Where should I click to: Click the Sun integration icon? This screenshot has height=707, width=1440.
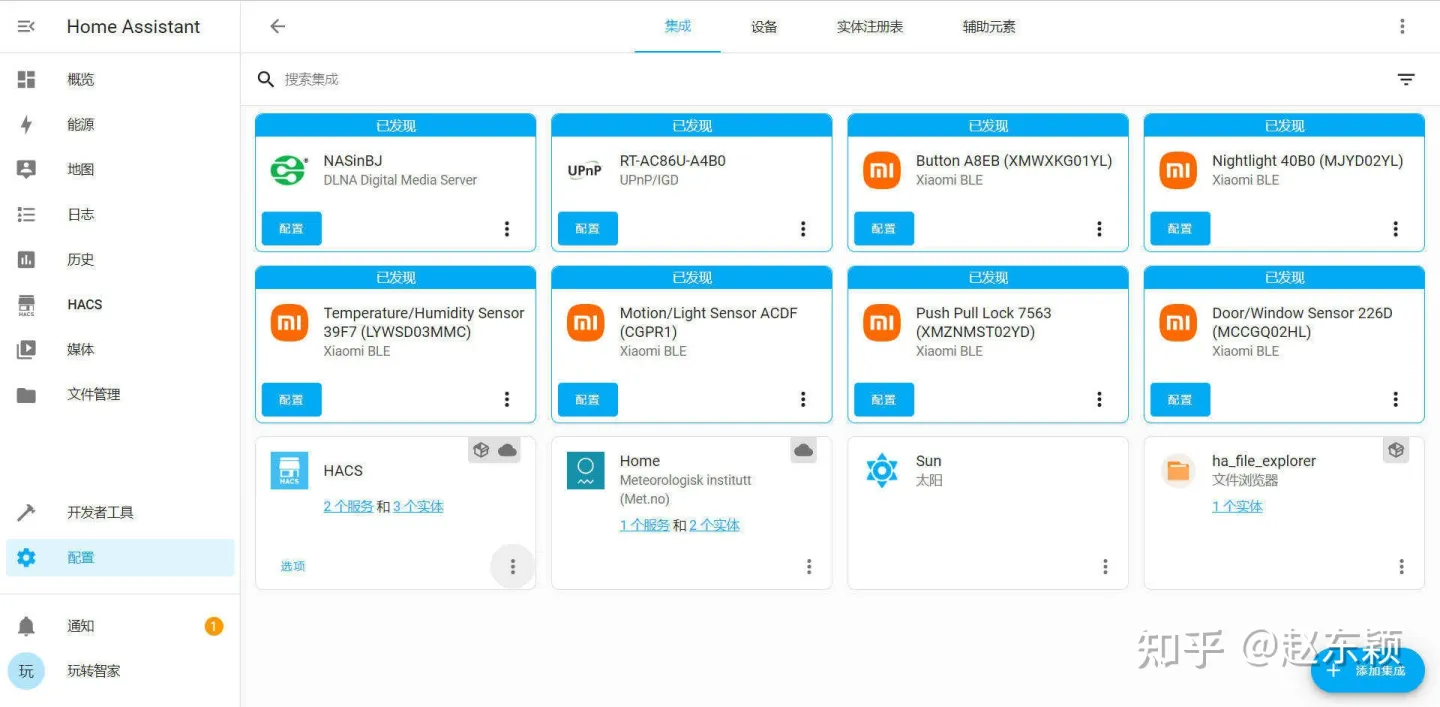(882, 470)
